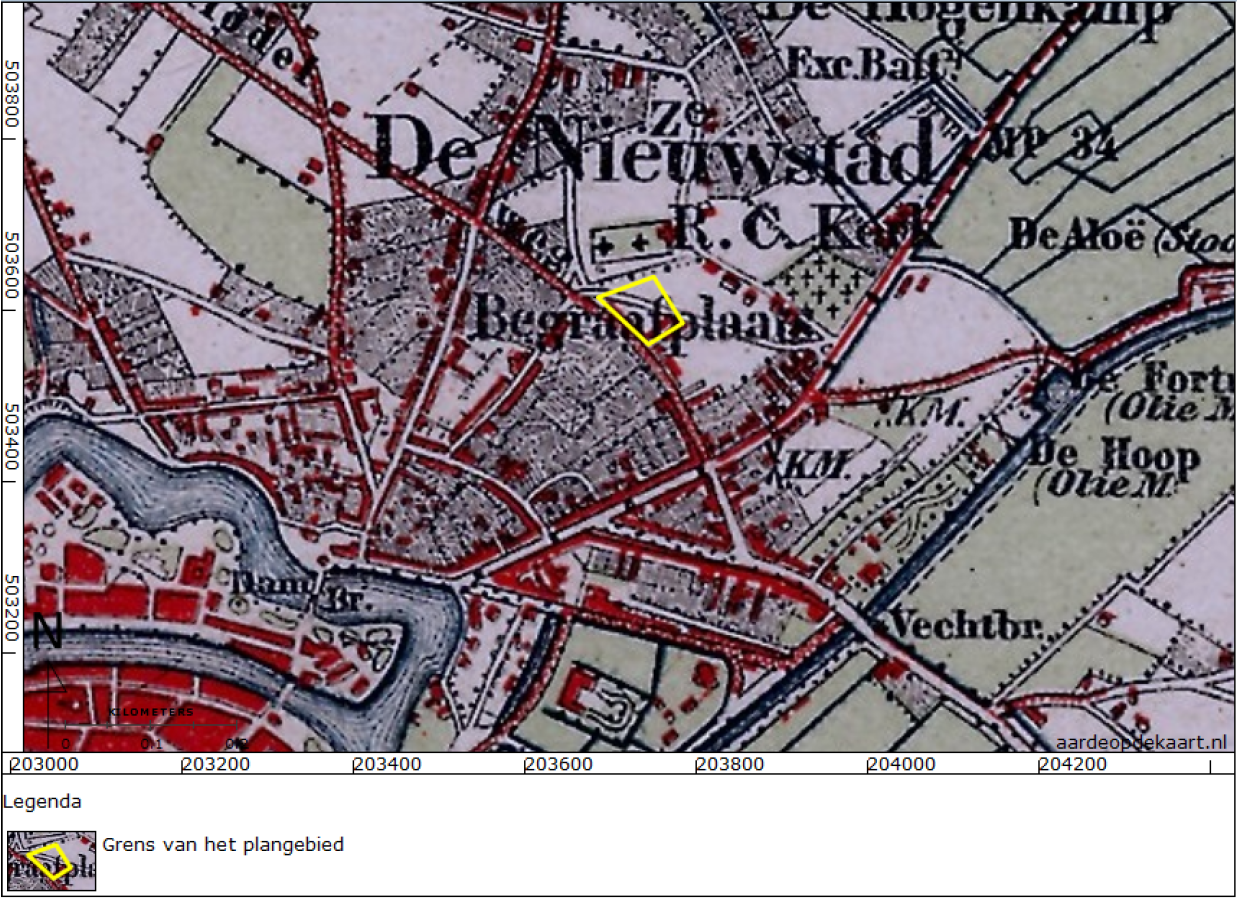Select the 'Begraafplaats' label on the map

coord(640,322)
